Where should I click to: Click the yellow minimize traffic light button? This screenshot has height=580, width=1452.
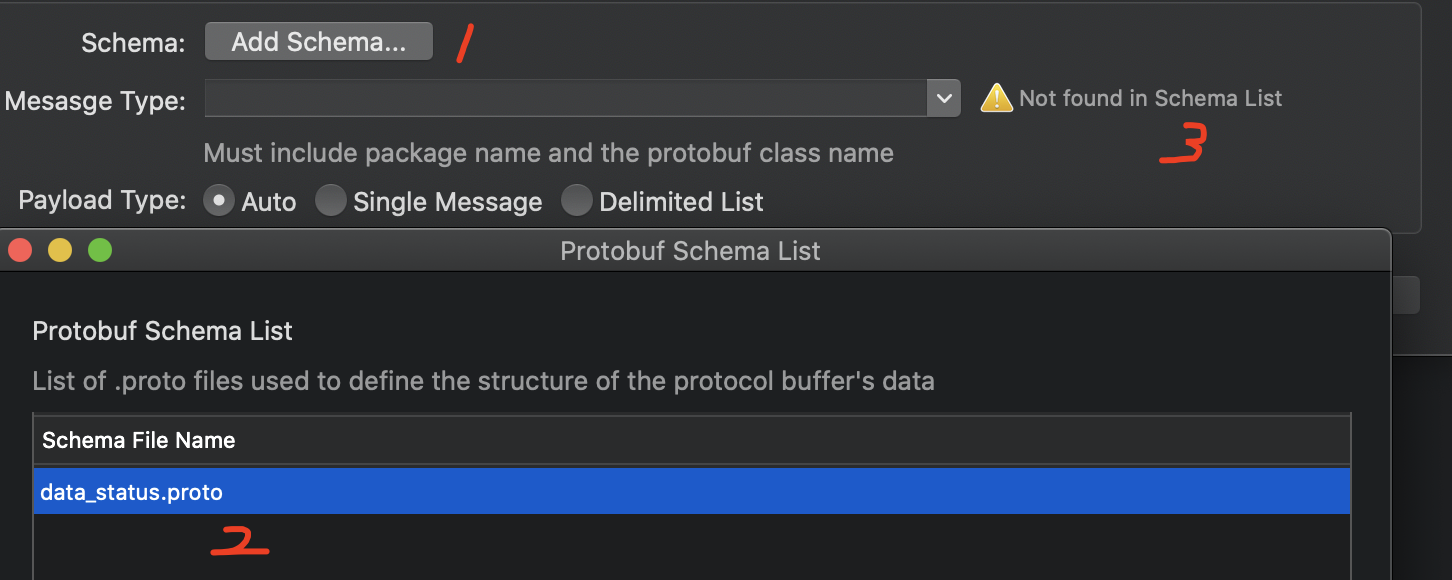(59, 250)
